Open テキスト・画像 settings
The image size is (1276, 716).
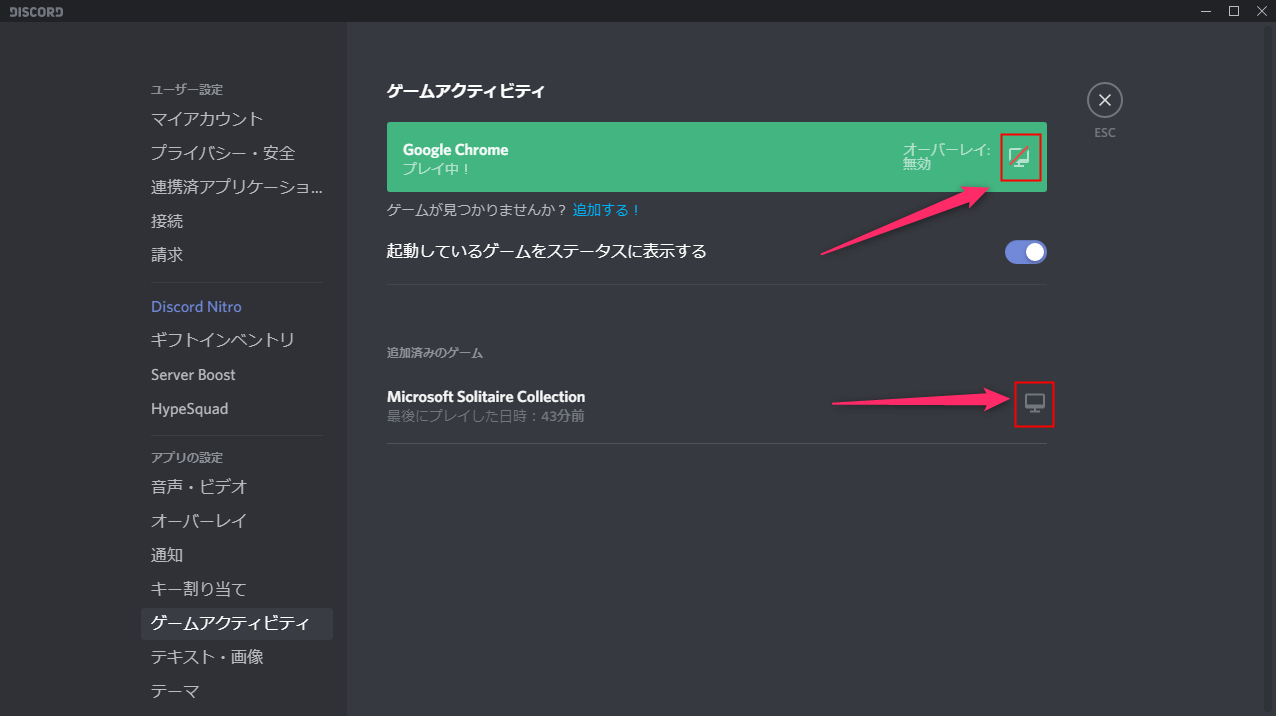tap(207, 657)
